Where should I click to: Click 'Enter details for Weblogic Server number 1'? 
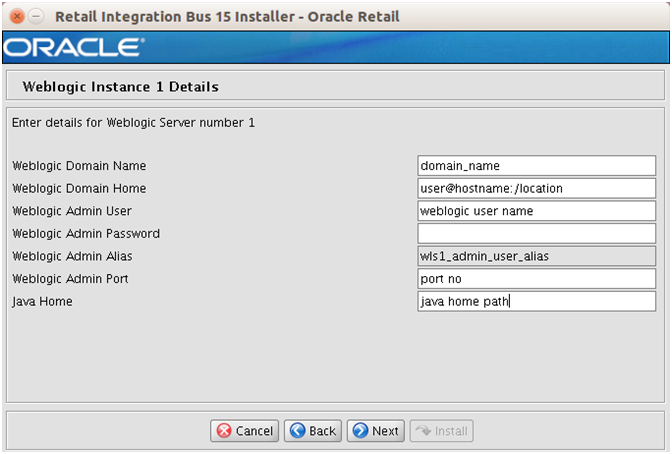coord(133,123)
